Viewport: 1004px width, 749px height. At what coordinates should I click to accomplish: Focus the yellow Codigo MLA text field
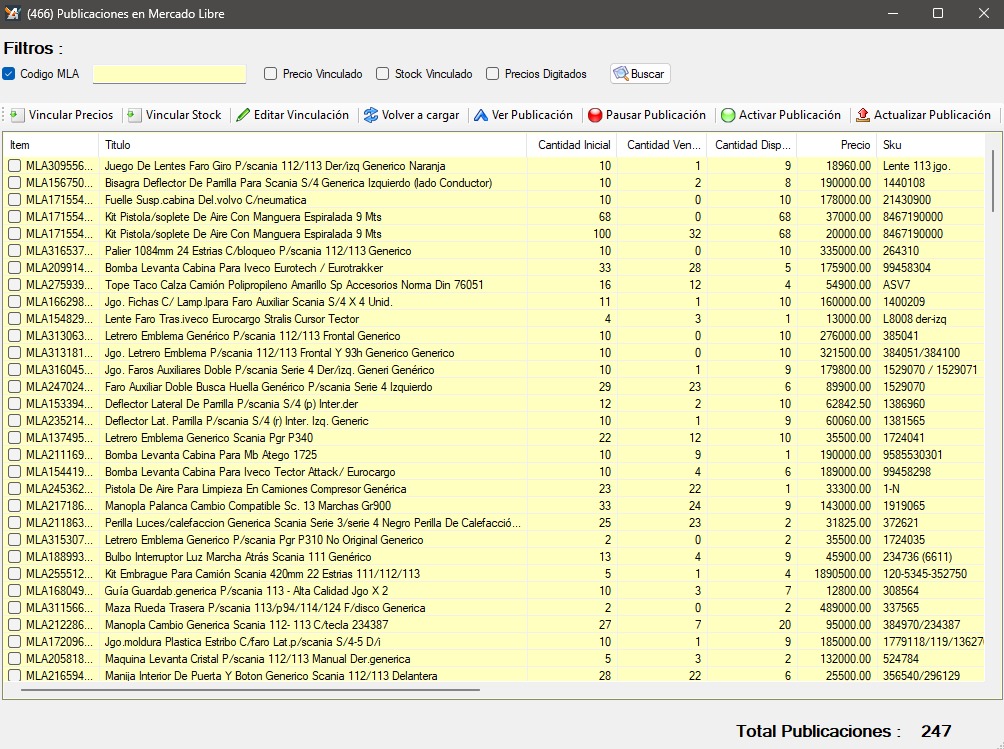[169, 74]
